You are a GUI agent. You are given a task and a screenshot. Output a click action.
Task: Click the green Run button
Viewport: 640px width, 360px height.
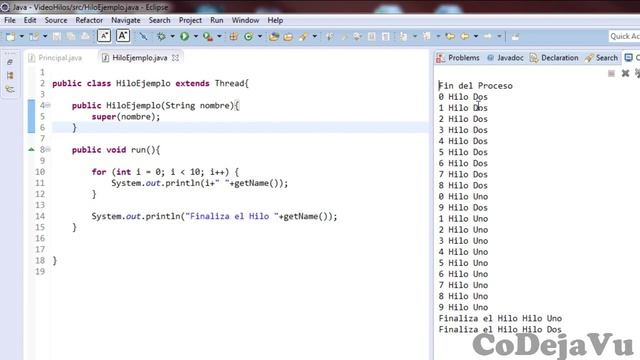(184, 37)
